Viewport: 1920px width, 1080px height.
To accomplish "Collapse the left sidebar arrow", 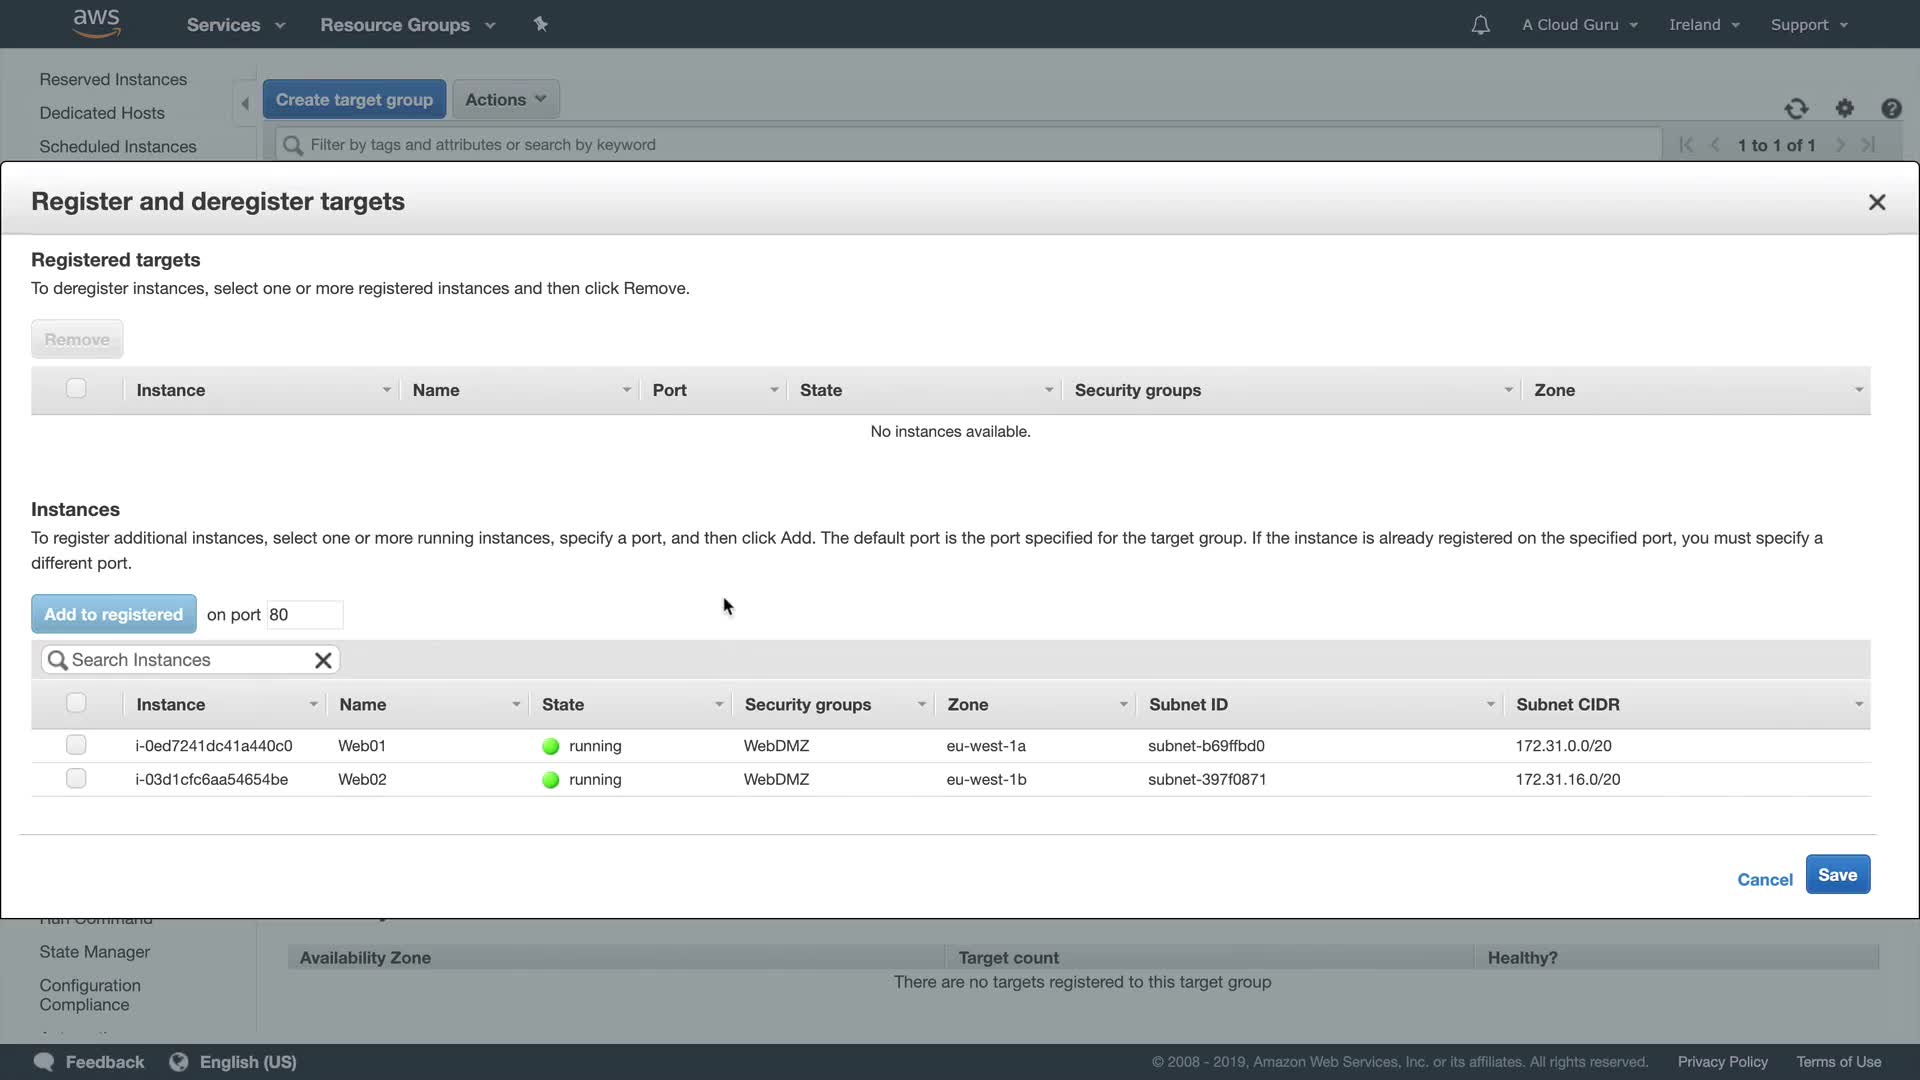I will pyautogui.click(x=245, y=103).
